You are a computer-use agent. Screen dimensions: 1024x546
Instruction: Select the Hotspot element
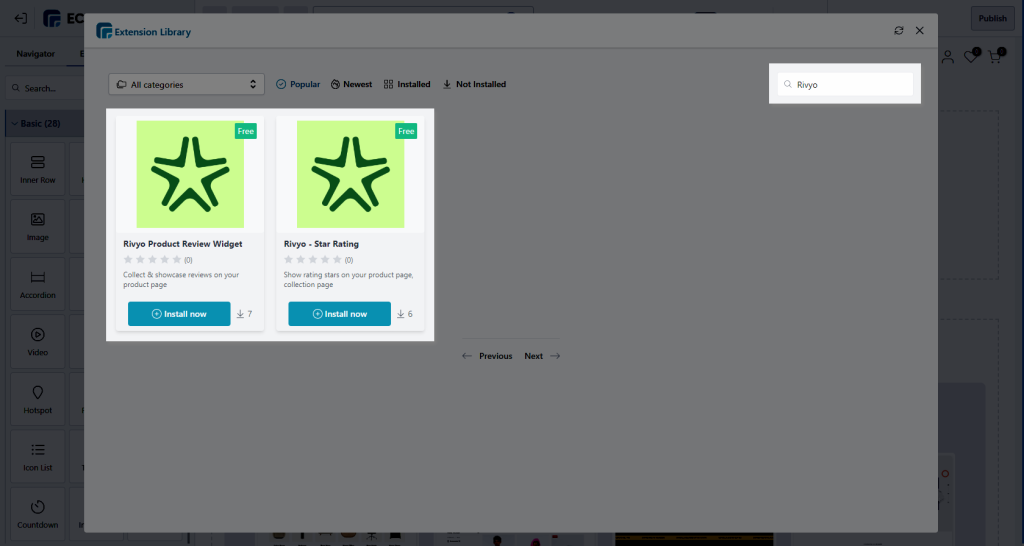pos(38,399)
